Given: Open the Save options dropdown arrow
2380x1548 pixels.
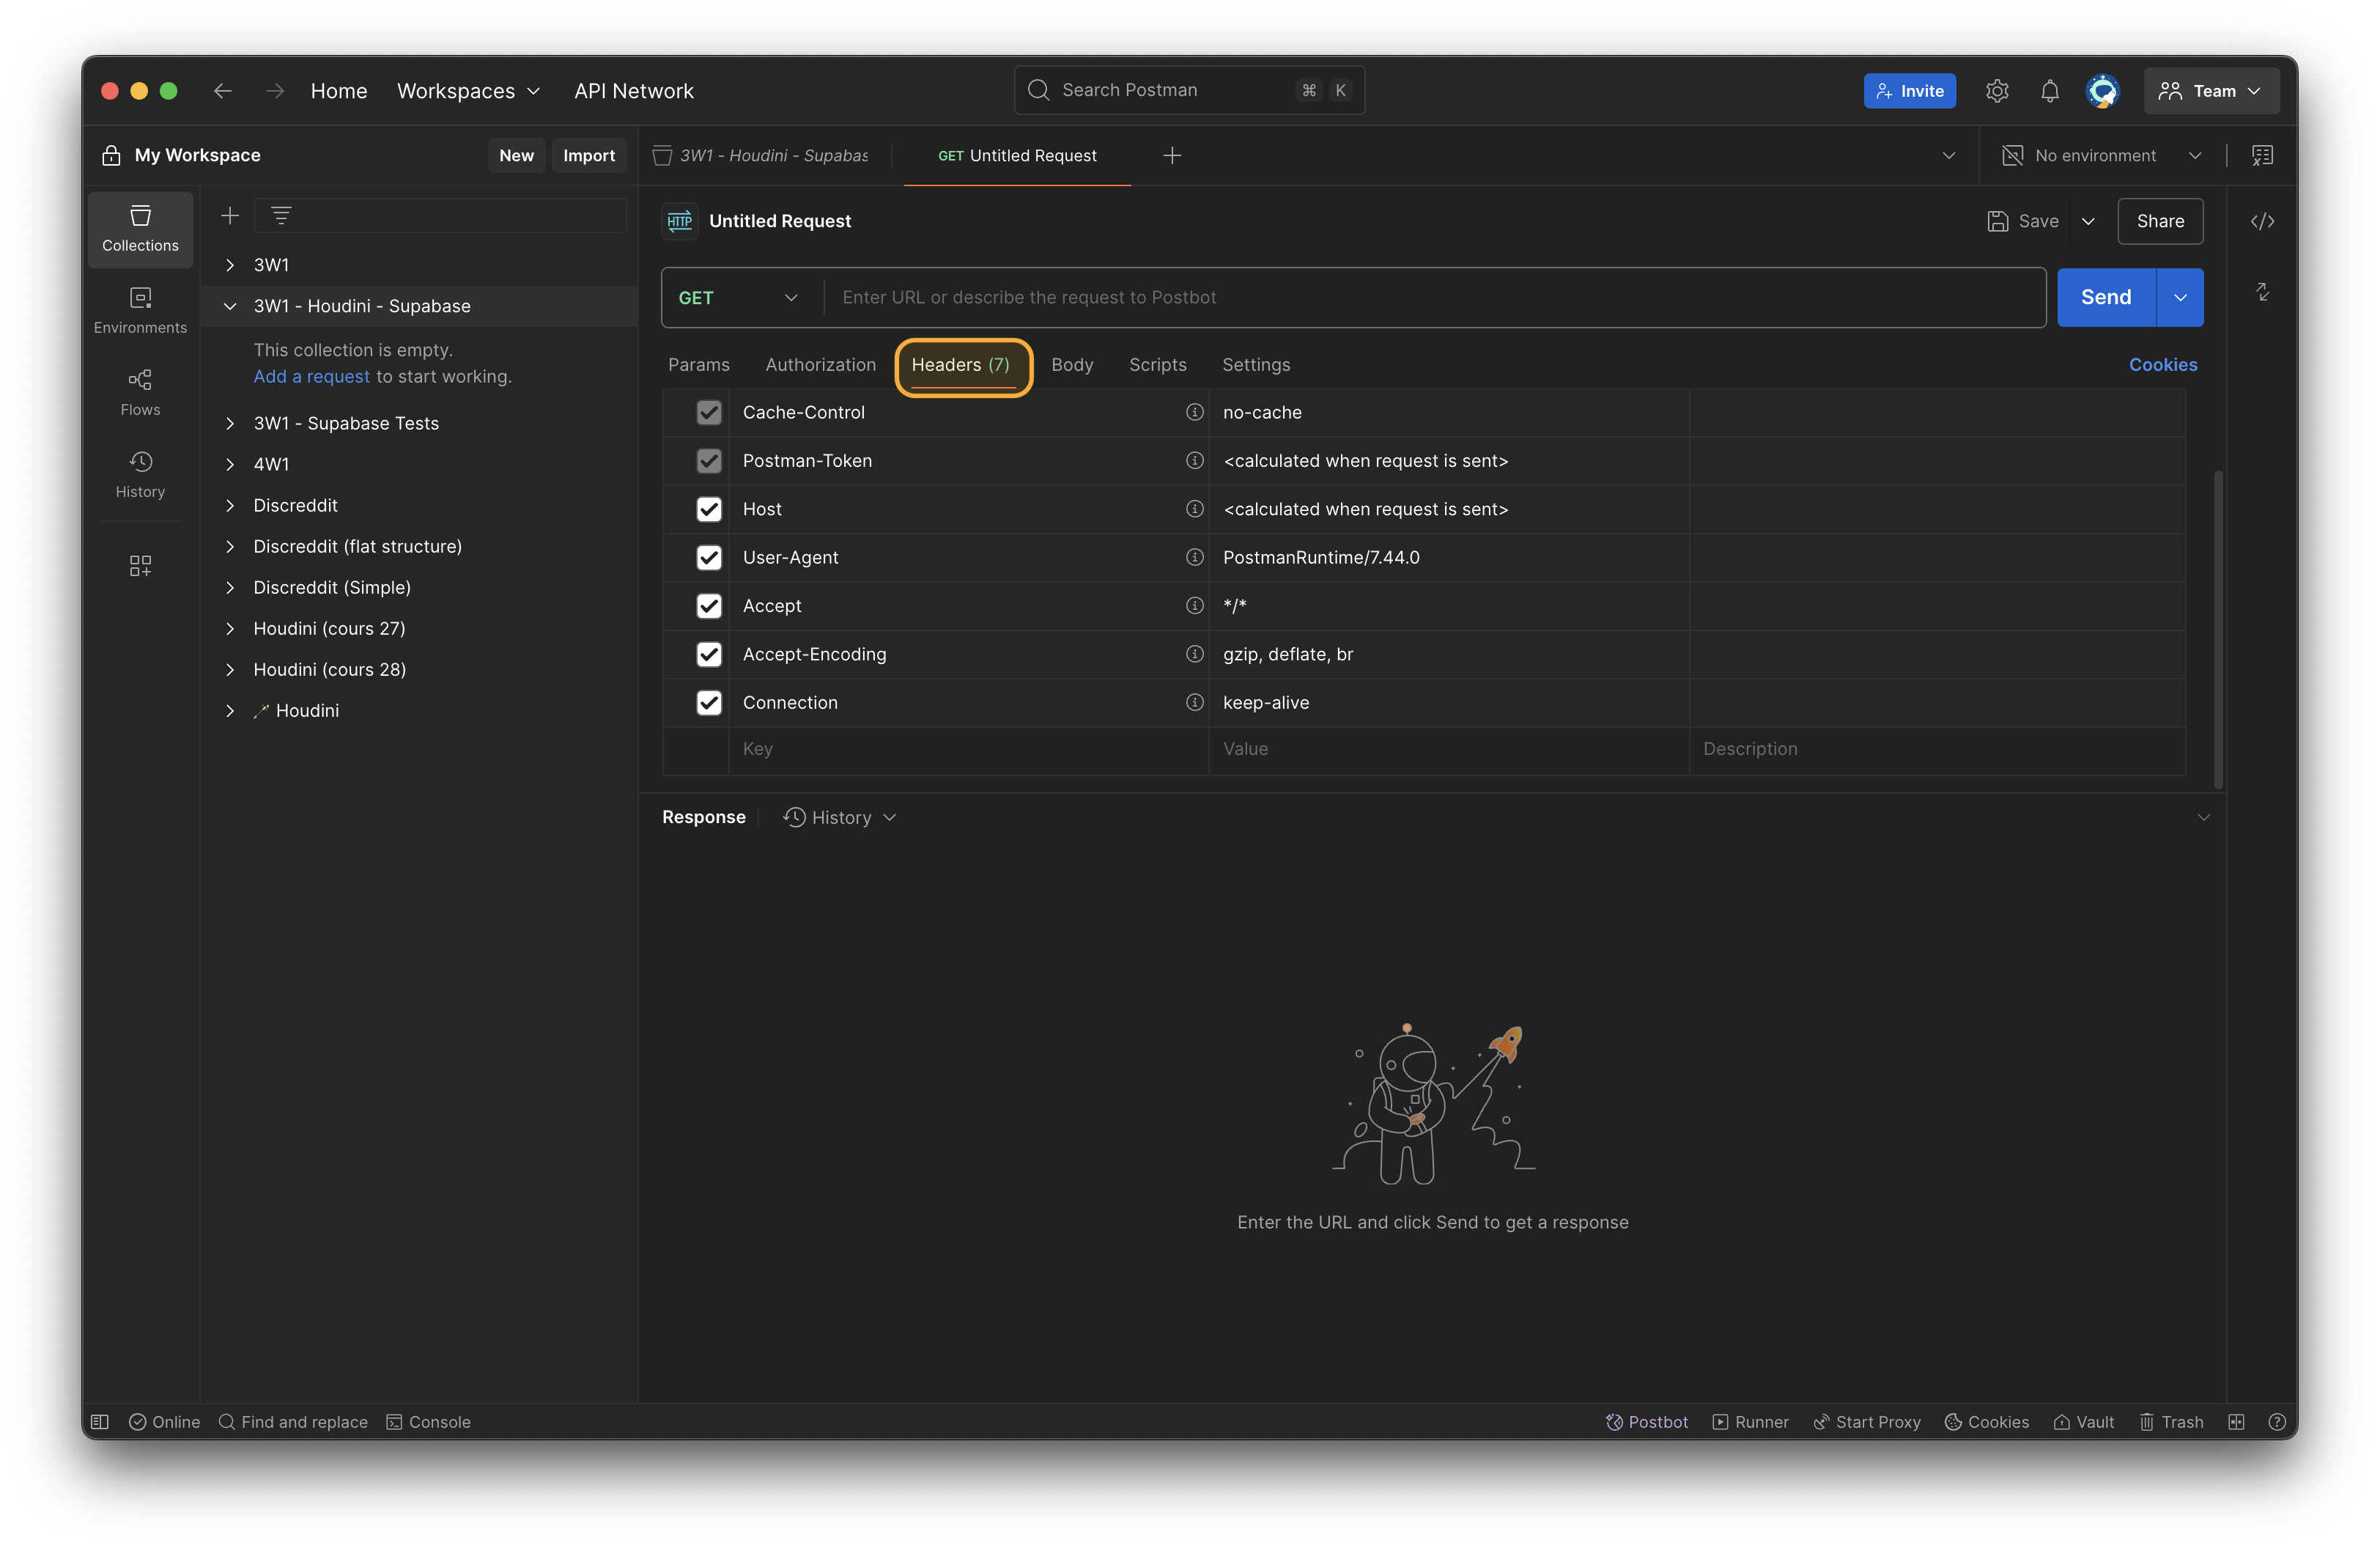Looking at the screenshot, I should tap(2088, 221).
